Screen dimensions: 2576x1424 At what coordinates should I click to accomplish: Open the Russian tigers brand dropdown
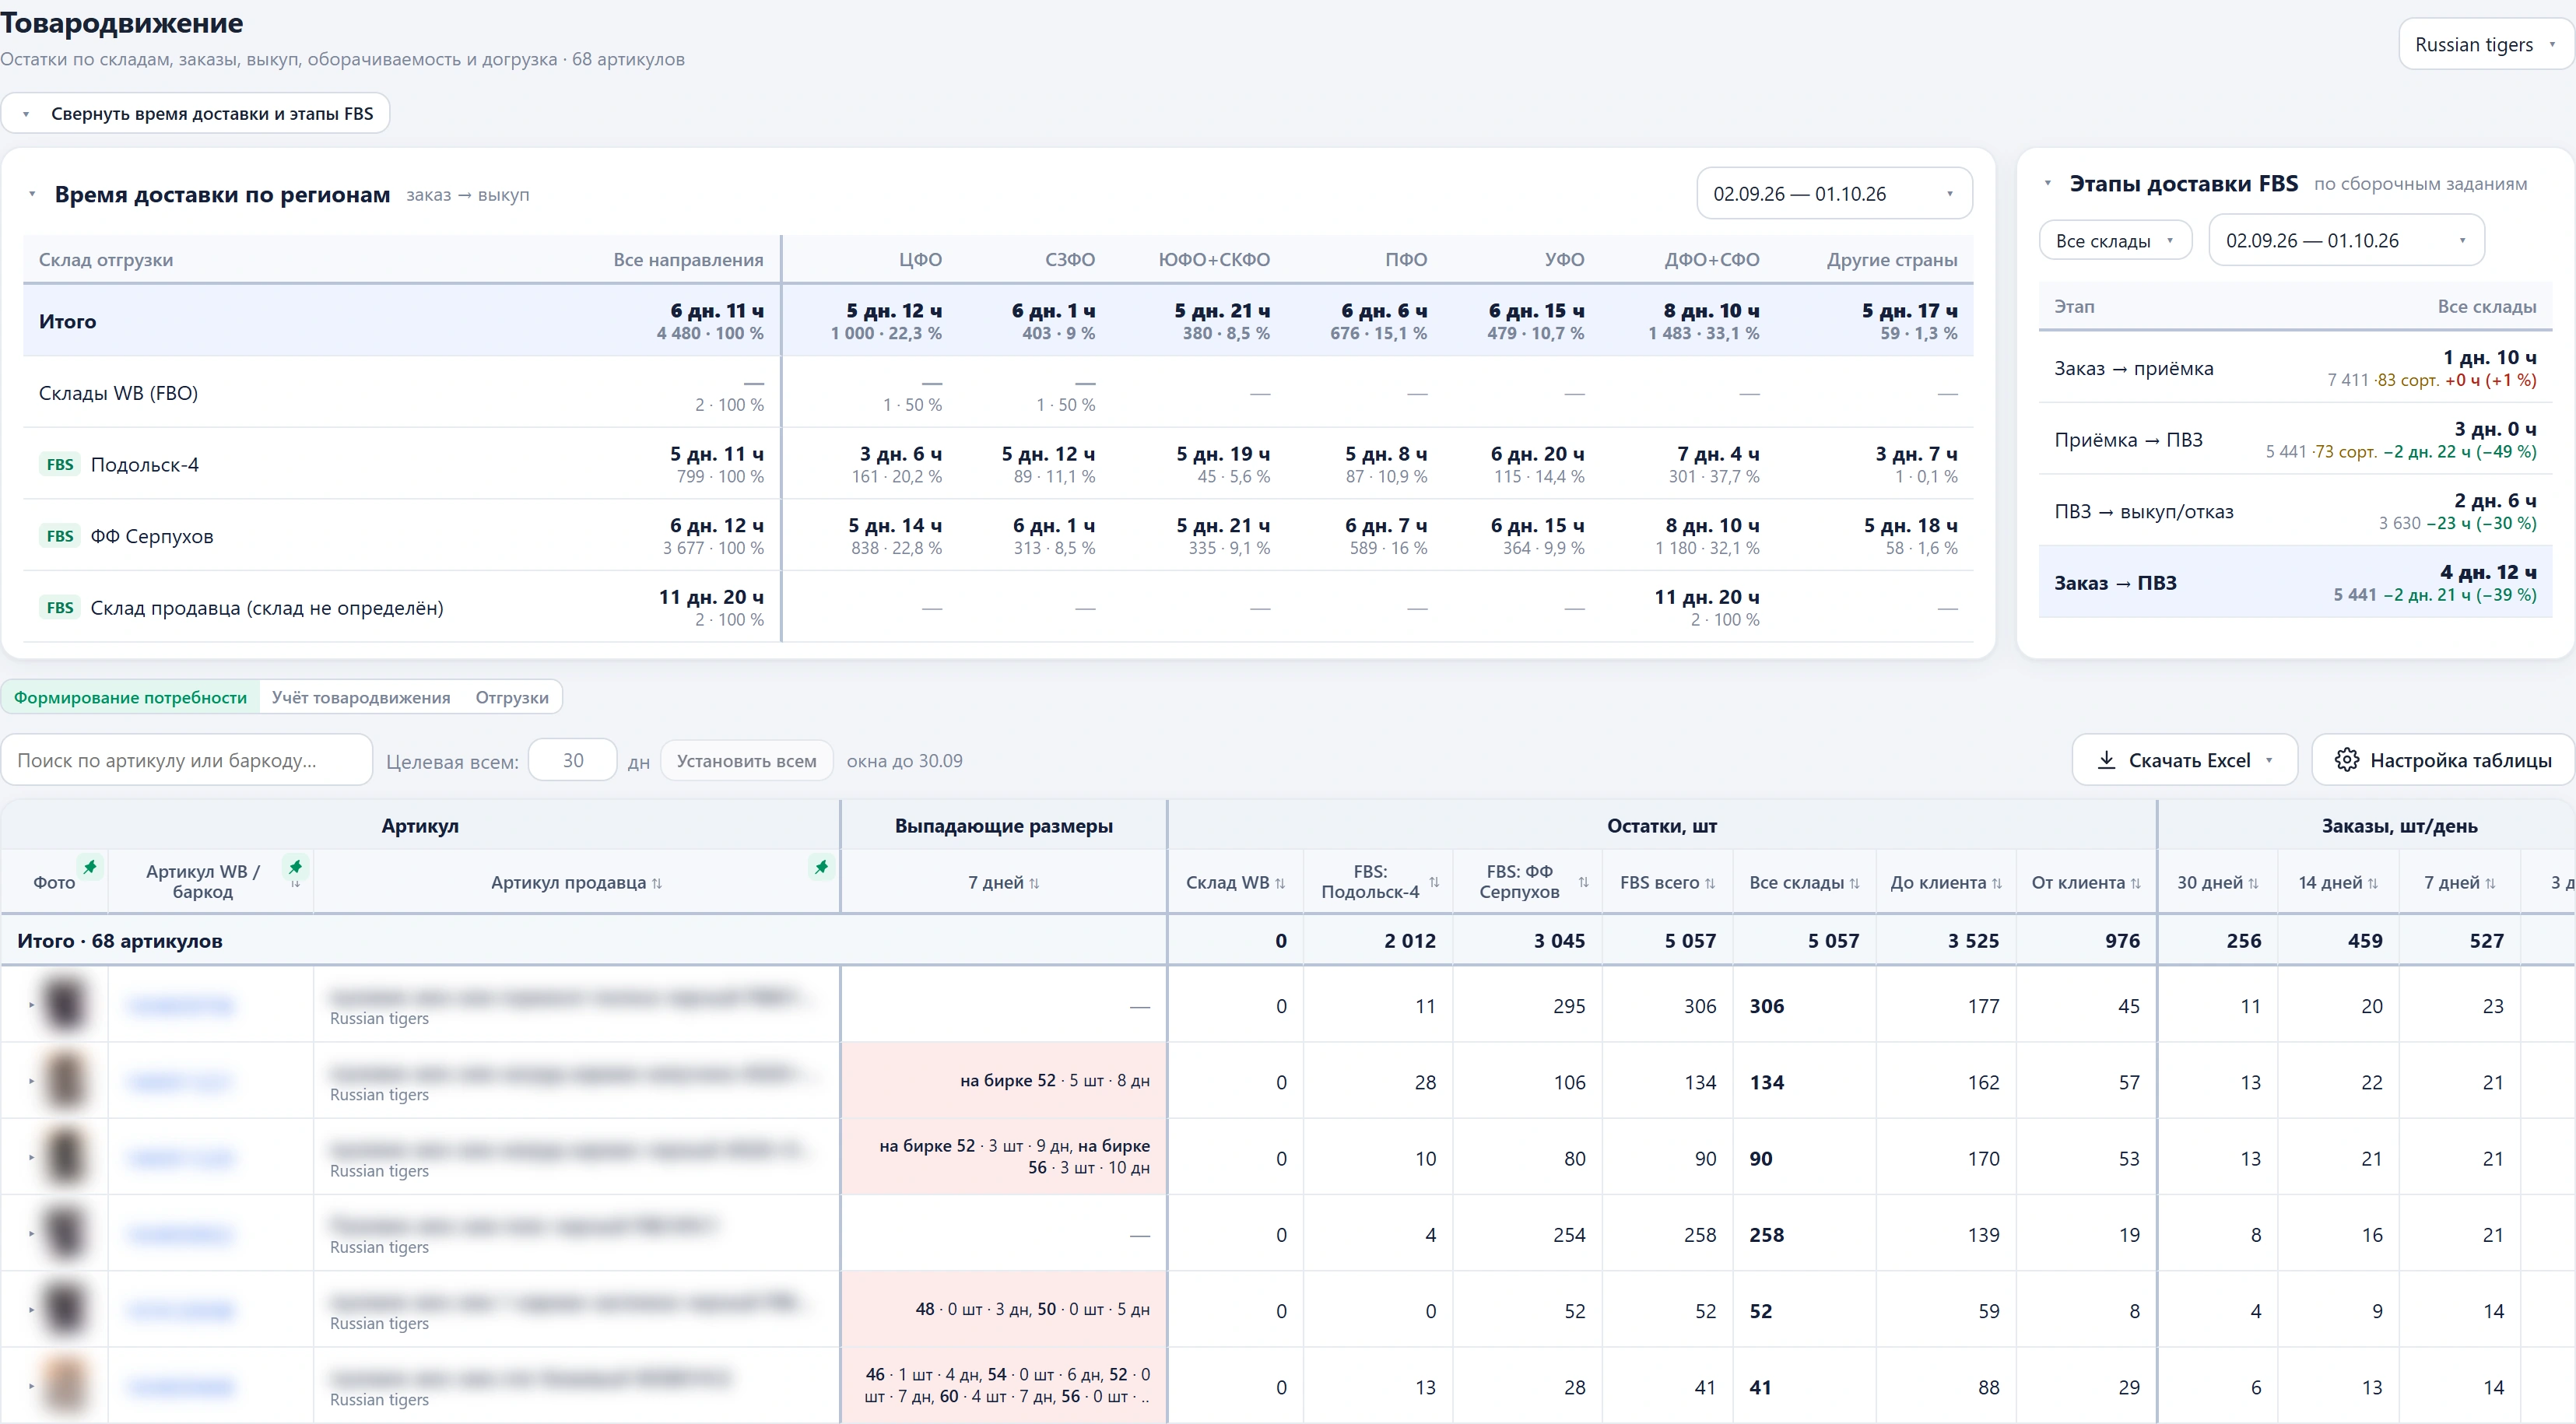[2486, 44]
